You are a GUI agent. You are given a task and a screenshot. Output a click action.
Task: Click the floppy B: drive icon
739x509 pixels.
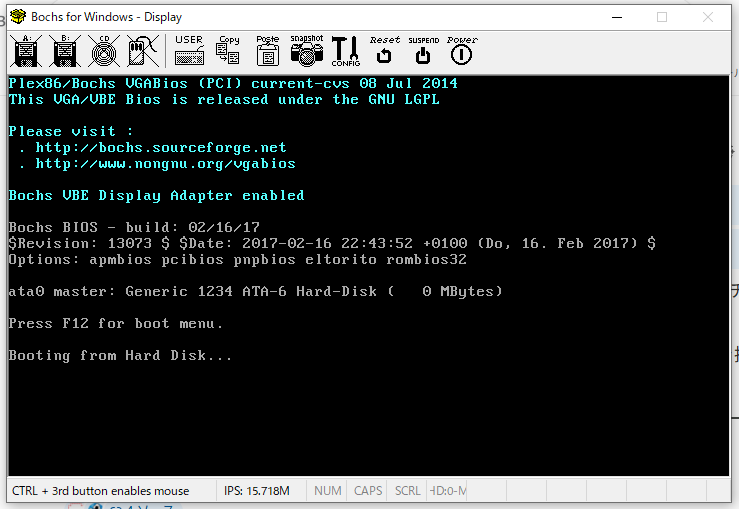pyautogui.click(x=65, y=51)
